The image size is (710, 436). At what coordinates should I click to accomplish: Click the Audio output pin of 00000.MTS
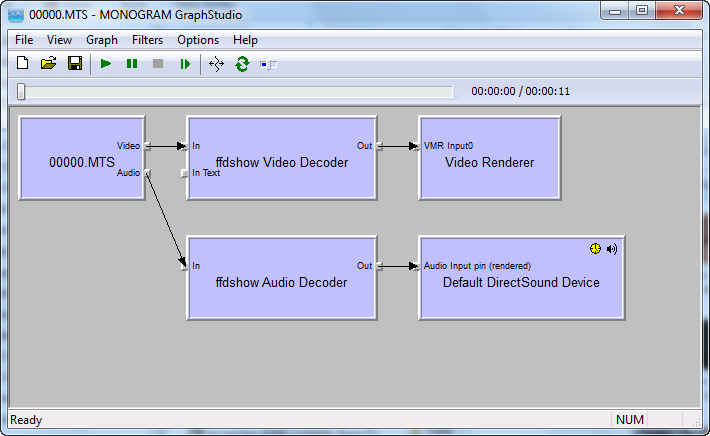pos(148,173)
